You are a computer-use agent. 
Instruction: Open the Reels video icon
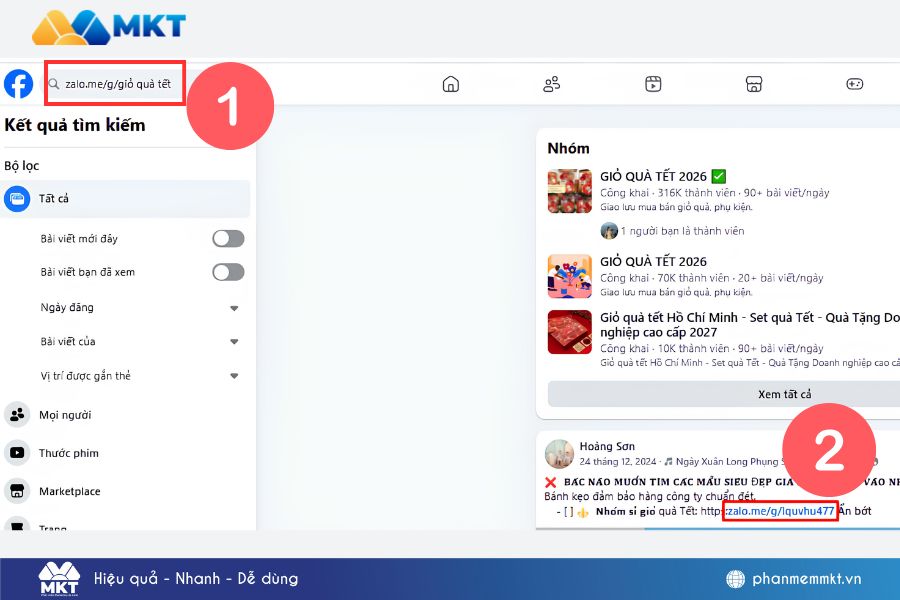click(653, 84)
